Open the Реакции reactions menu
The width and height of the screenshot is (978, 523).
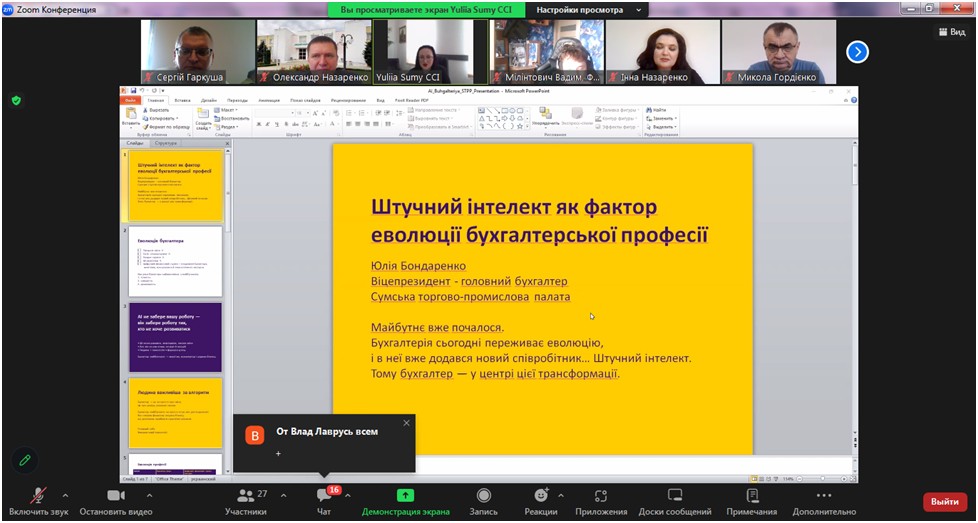[x=541, y=496]
